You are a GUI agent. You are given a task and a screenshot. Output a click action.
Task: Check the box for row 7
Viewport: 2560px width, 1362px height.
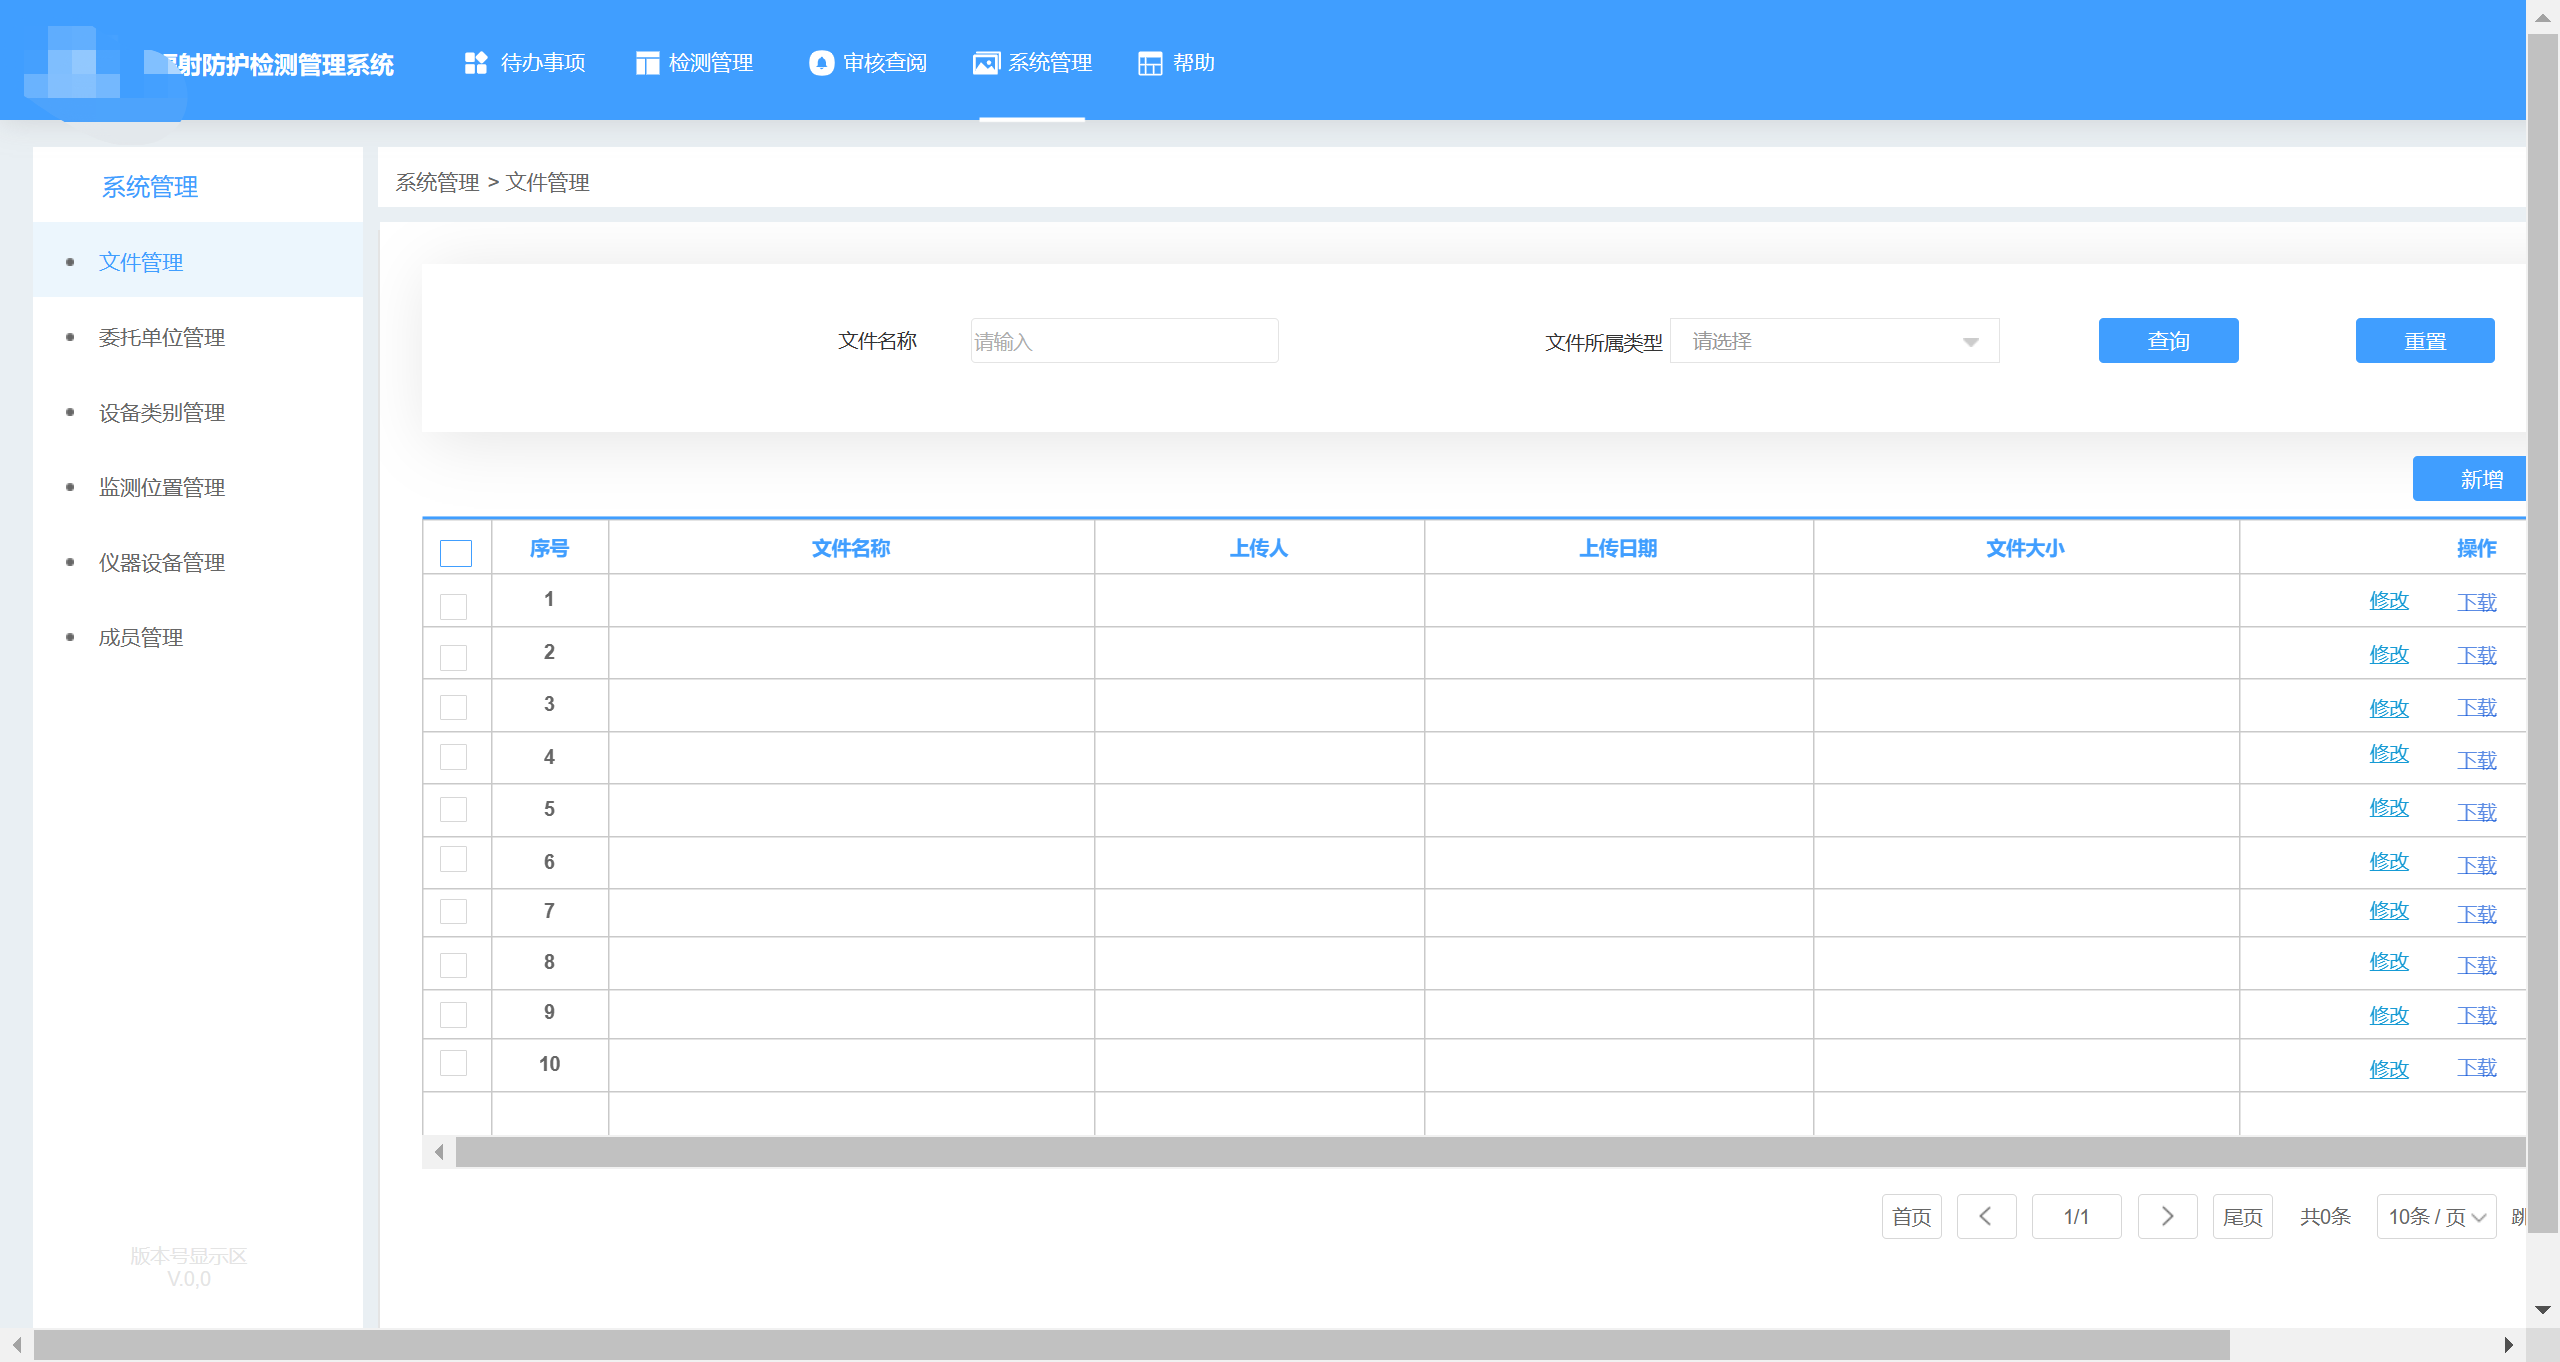454,911
